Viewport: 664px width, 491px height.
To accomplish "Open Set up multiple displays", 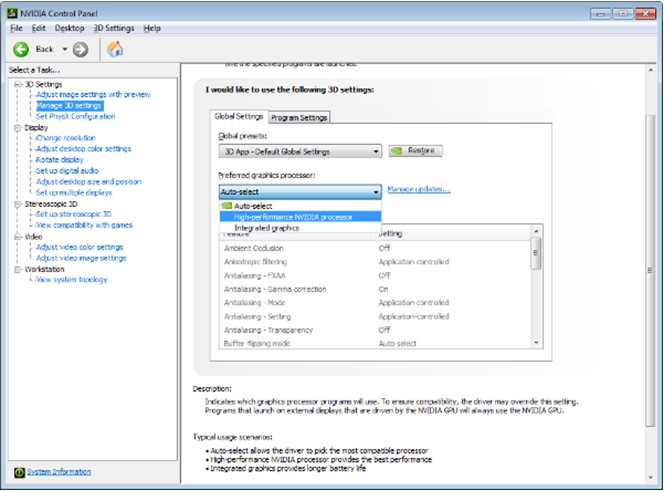I will 74,193.
